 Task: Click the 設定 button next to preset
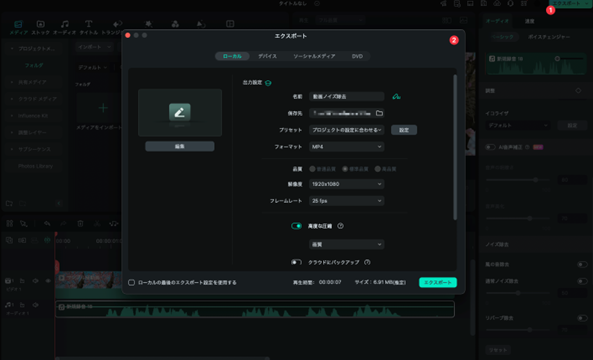404,130
